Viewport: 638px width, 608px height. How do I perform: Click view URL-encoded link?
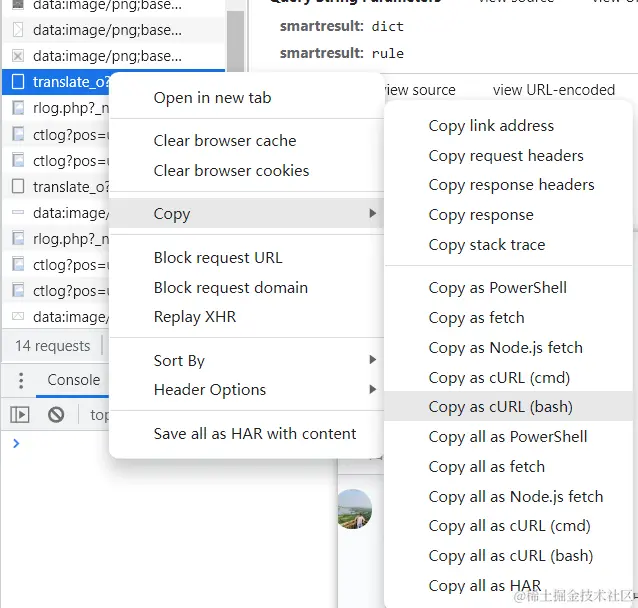[x=554, y=90]
